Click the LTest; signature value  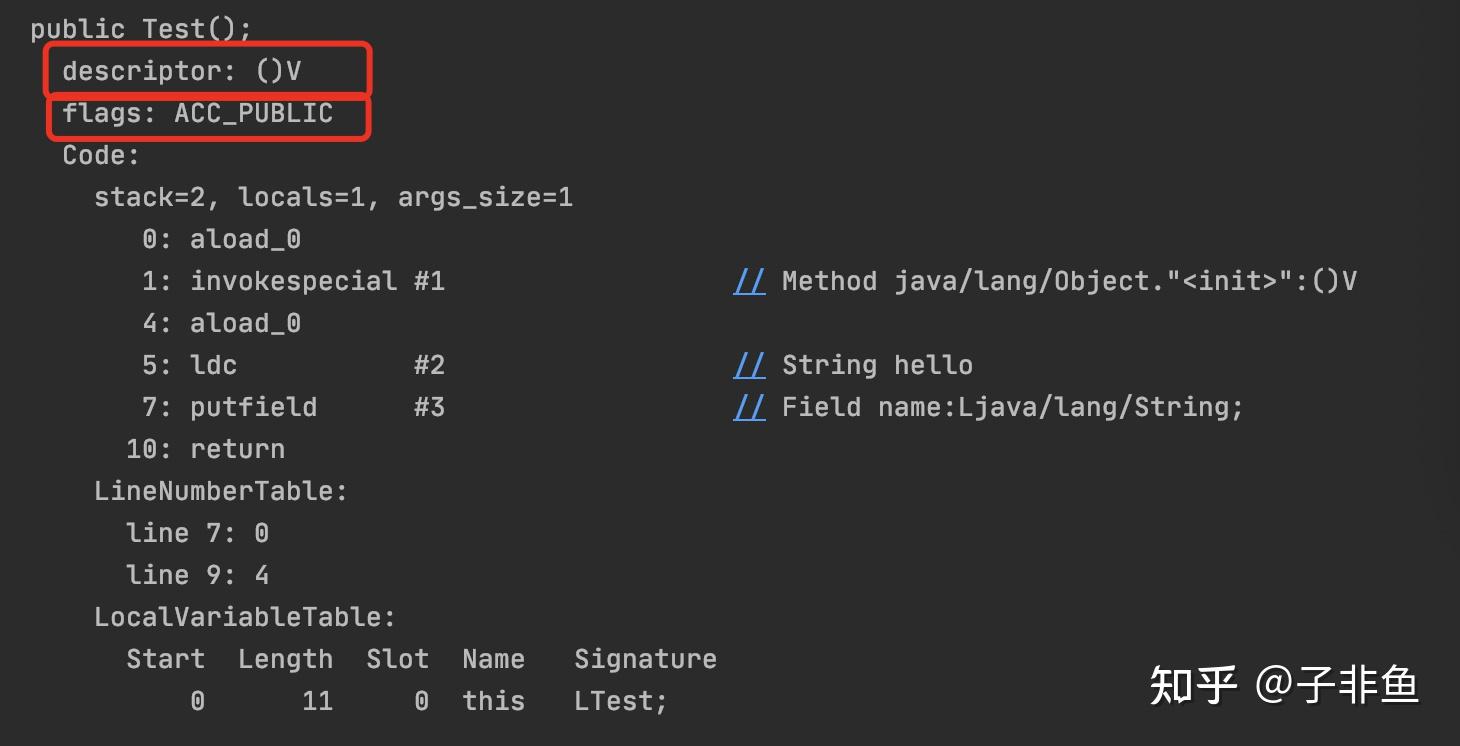pos(620,702)
